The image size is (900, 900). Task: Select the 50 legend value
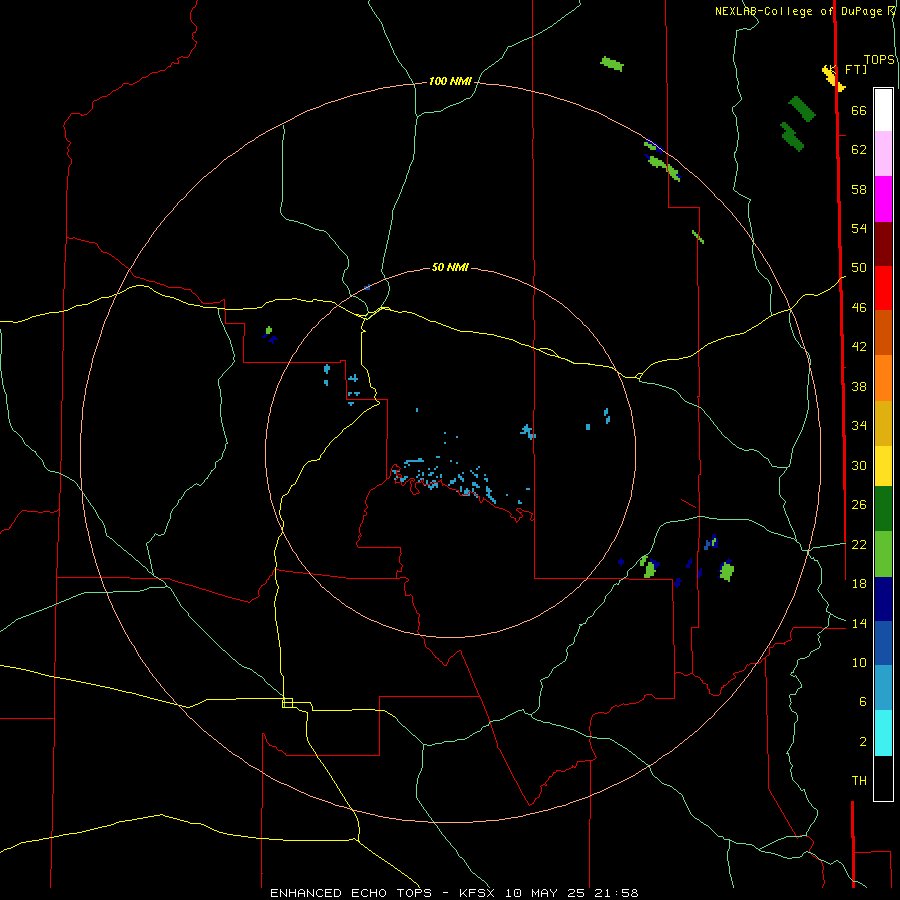[859, 267]
